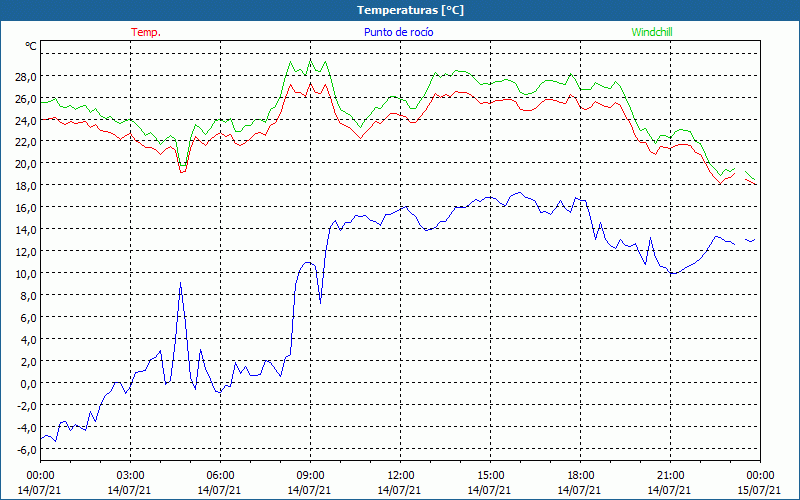Click the -6,0 y-axis value
The image size is (800, 500).
(x=26, y=449)
